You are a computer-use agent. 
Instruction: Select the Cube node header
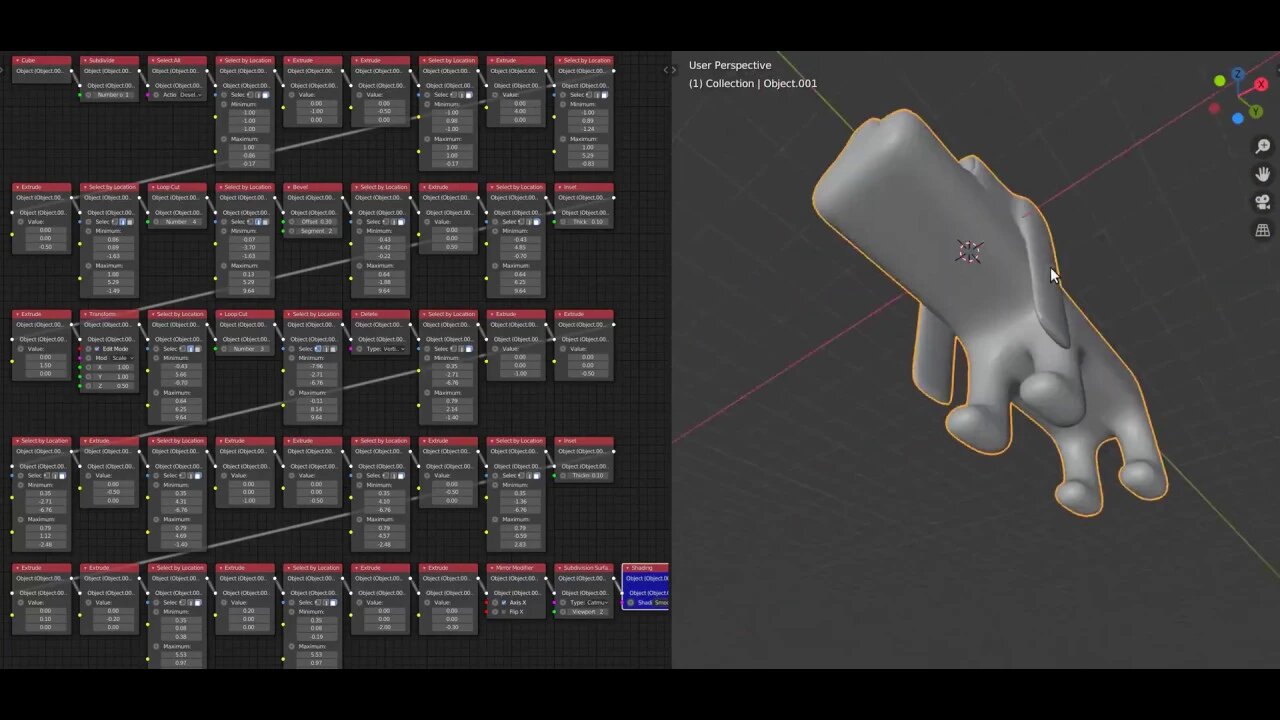click(x=42, y=61)
